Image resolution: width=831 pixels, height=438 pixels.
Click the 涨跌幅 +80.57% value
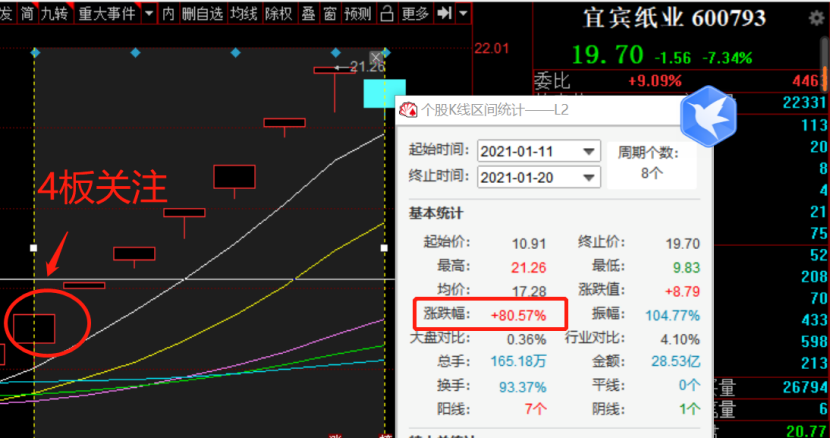[x=518, y=316]
